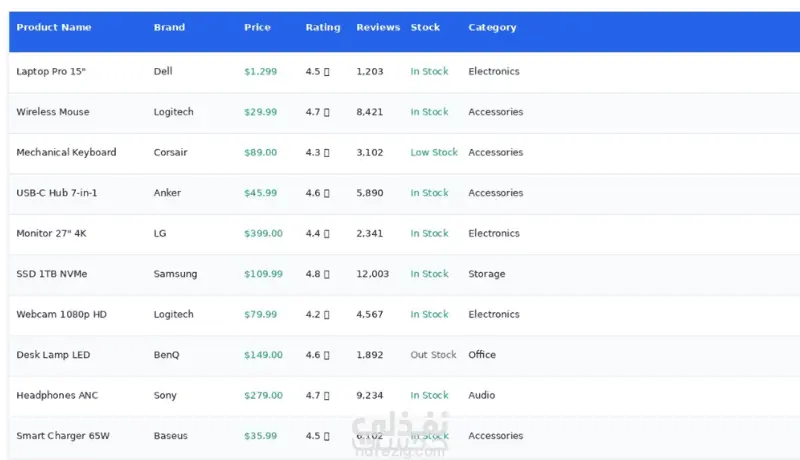The width and height of the screenshot is (800, 460).
Task: Select the $279.00 price value
Action: (x=263, y=395)
